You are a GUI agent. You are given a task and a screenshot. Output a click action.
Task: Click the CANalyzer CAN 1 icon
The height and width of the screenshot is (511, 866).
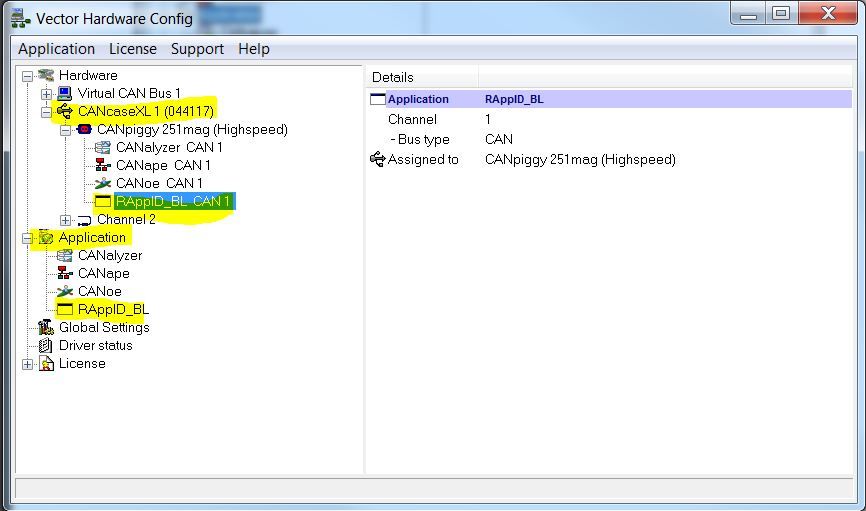point(103,147)
